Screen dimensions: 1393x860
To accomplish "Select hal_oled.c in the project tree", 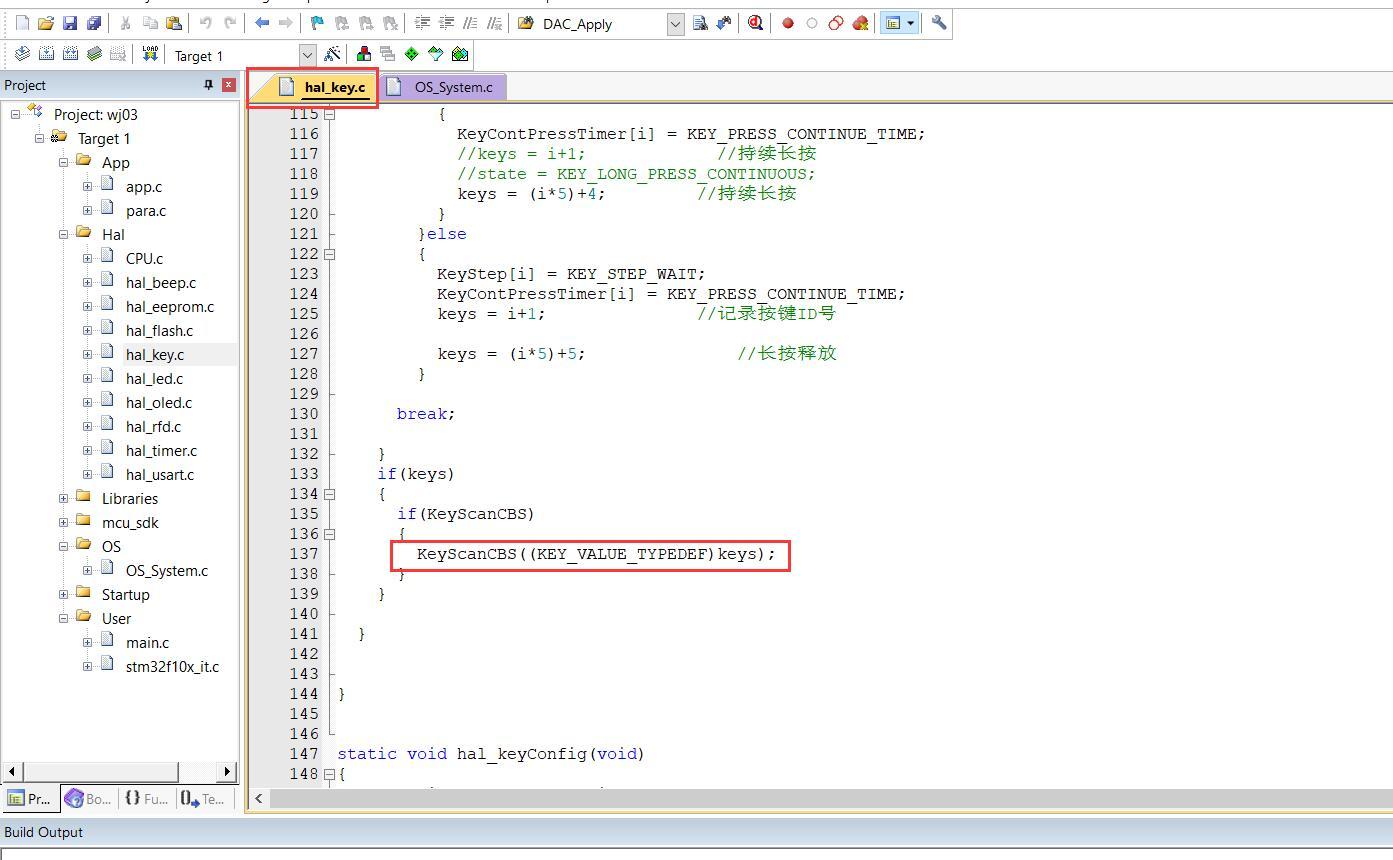I will [159, 402].
